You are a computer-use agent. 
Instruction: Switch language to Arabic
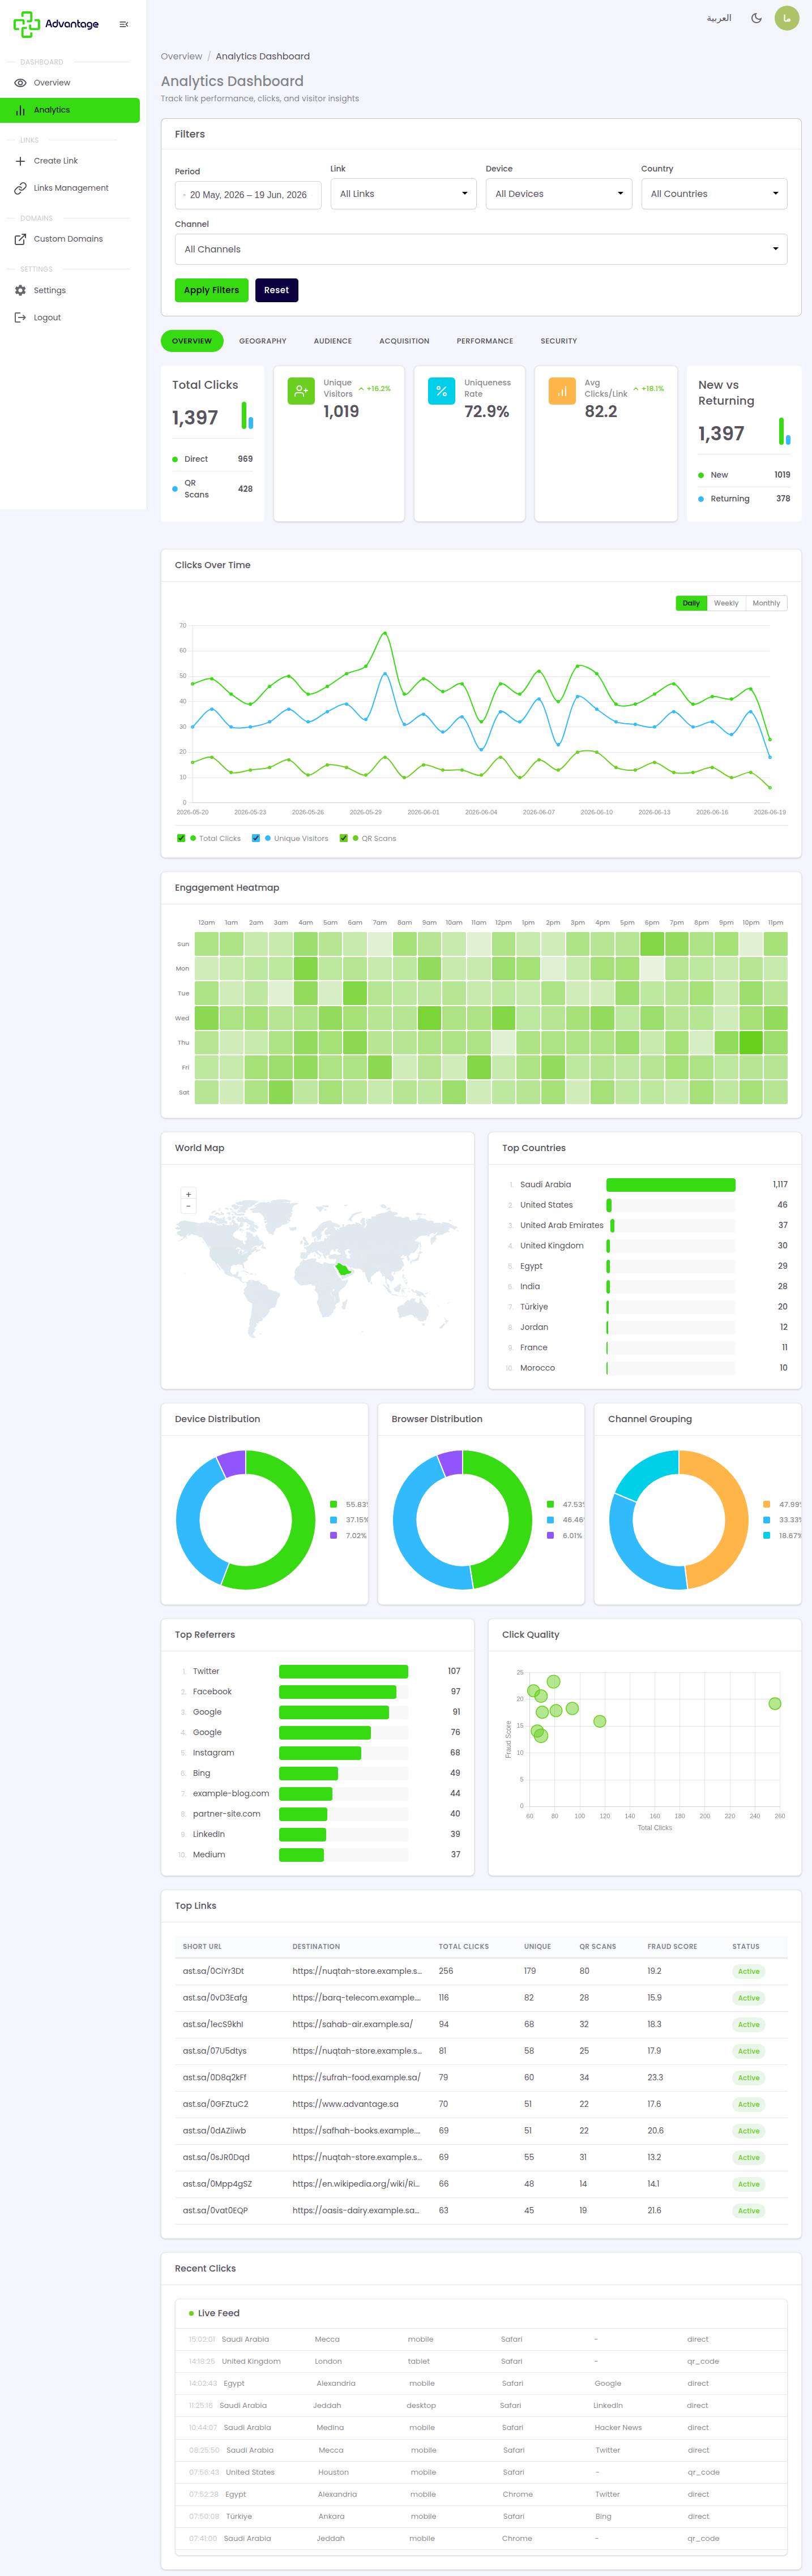(719, 18)
